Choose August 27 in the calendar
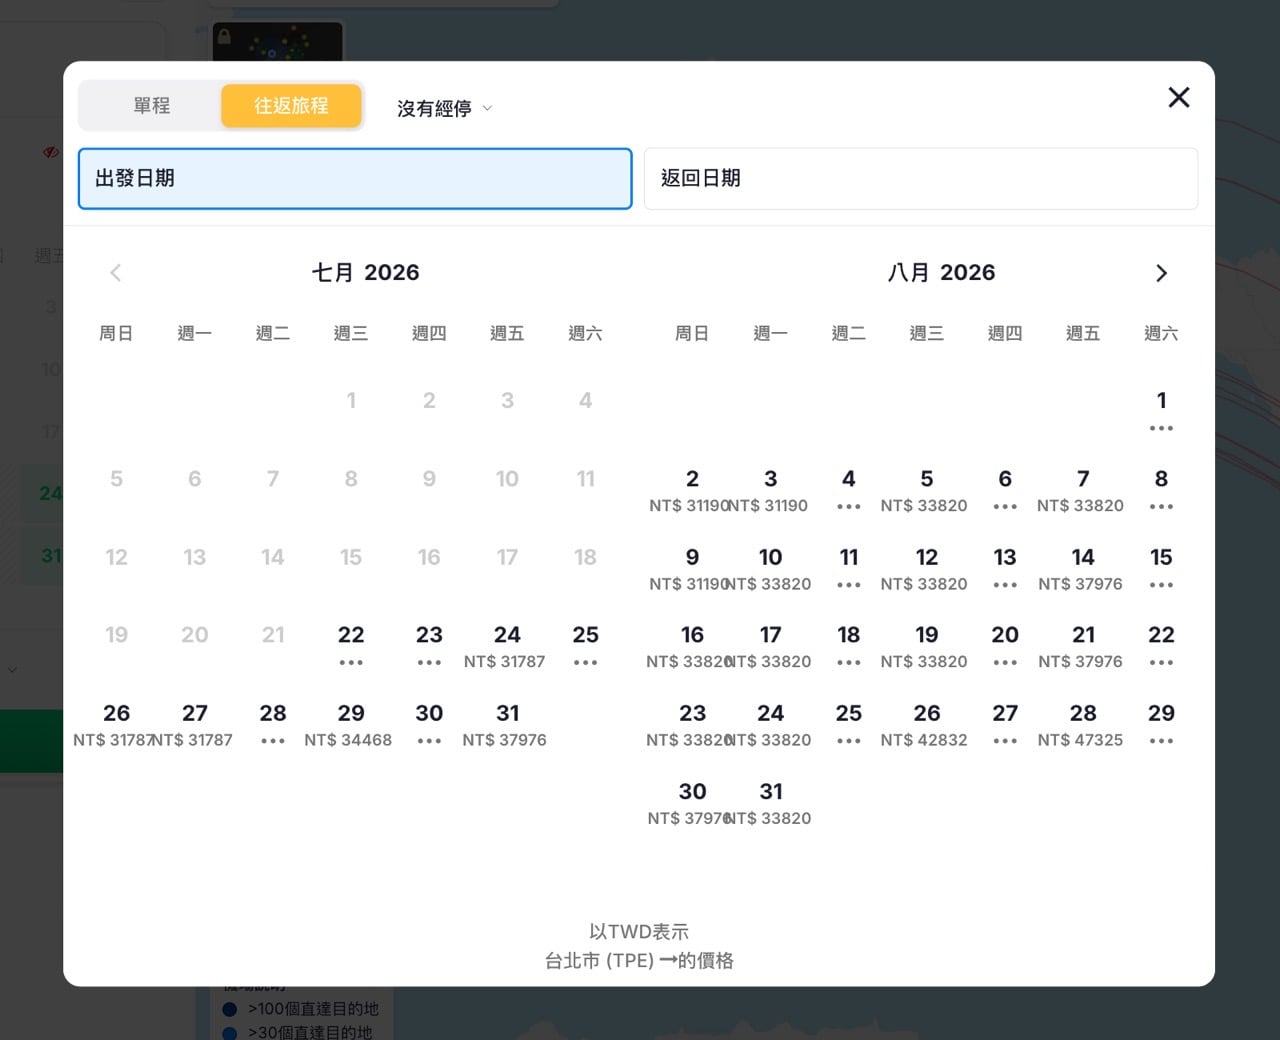Screen dimensions: 1280x1040 1005,724
